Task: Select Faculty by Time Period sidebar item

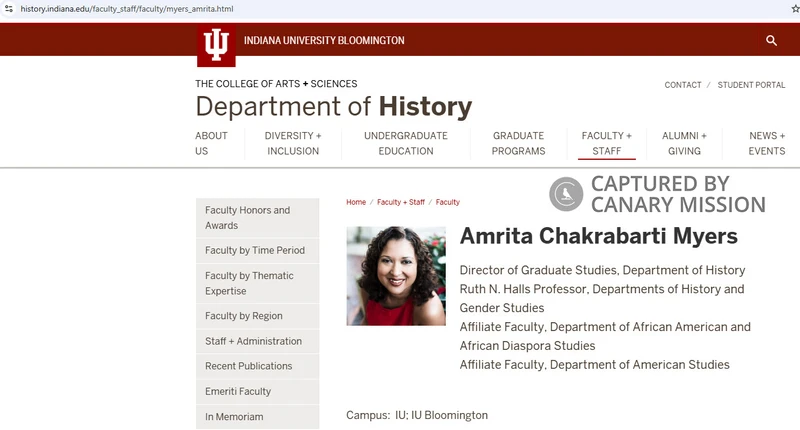Action: pos(258,250)
